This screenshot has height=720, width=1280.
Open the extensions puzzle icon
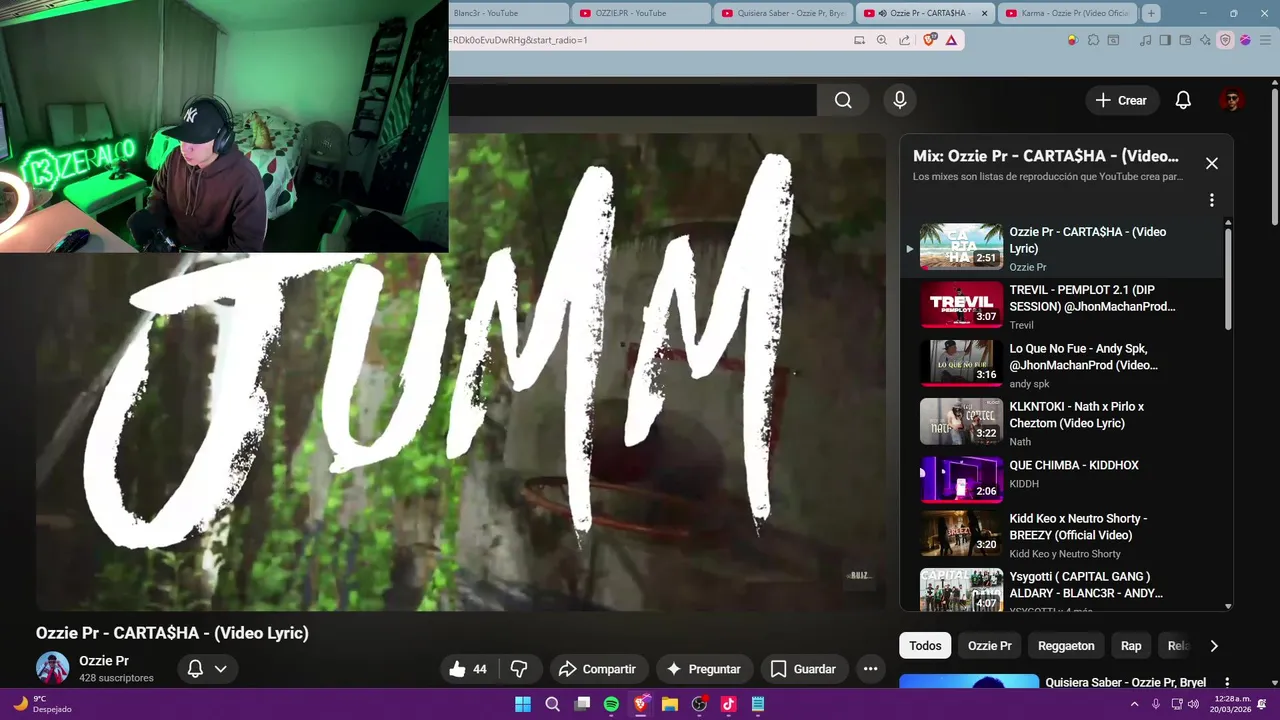point(1093,40)
